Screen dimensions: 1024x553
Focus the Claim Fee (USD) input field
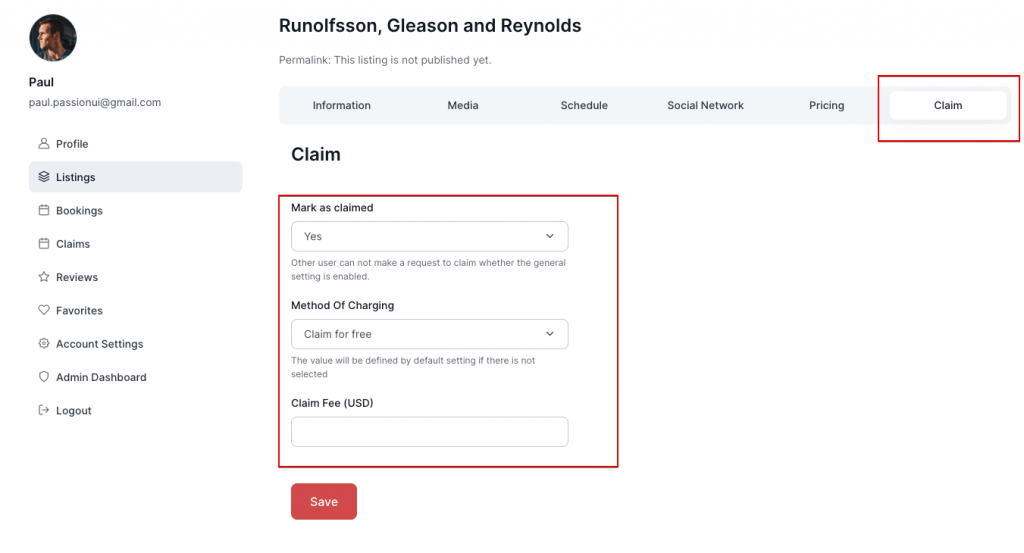(429, 432)
